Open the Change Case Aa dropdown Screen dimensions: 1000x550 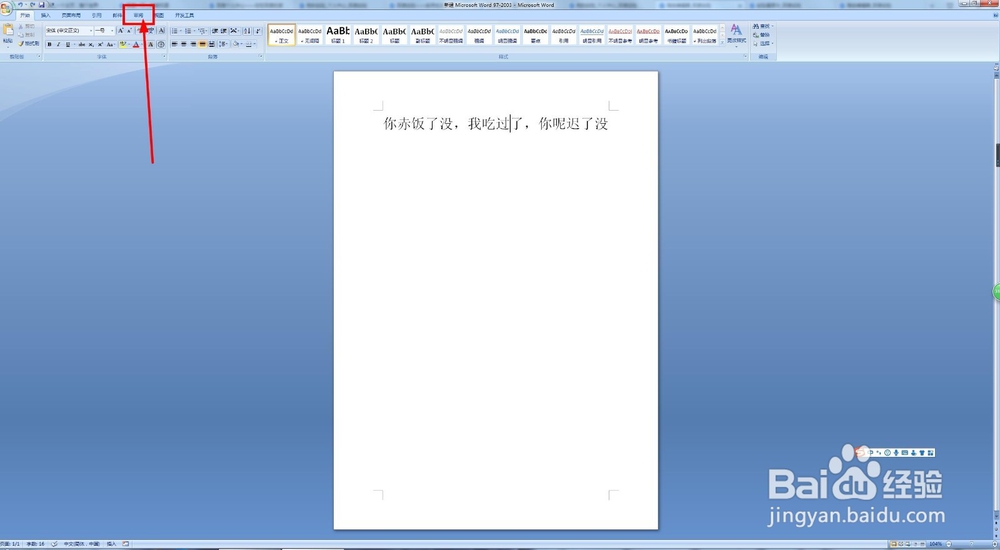coord(110,45)
